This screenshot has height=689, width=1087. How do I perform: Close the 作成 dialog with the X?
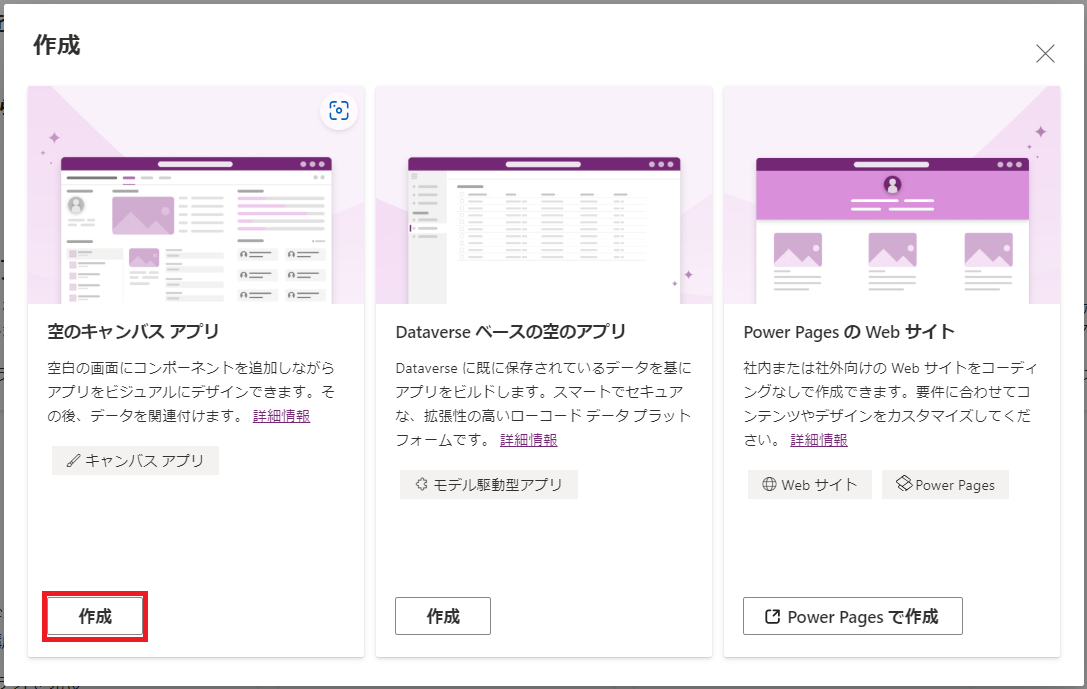tap(1045, 53)
